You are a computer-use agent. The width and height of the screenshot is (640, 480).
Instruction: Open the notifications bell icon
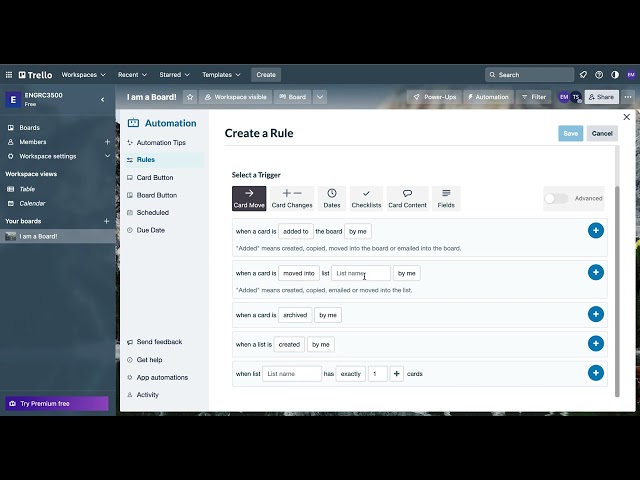[x=583, y=75]
